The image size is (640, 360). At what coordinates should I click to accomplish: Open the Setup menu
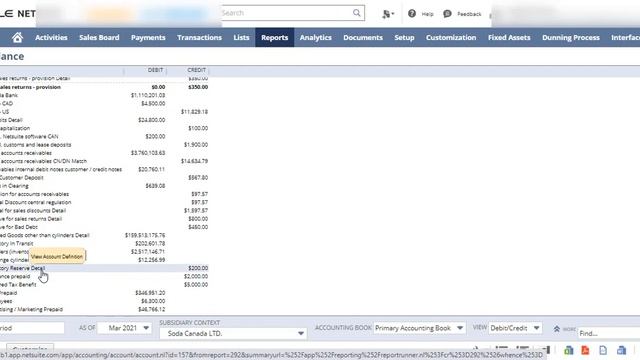coord(404,38)
